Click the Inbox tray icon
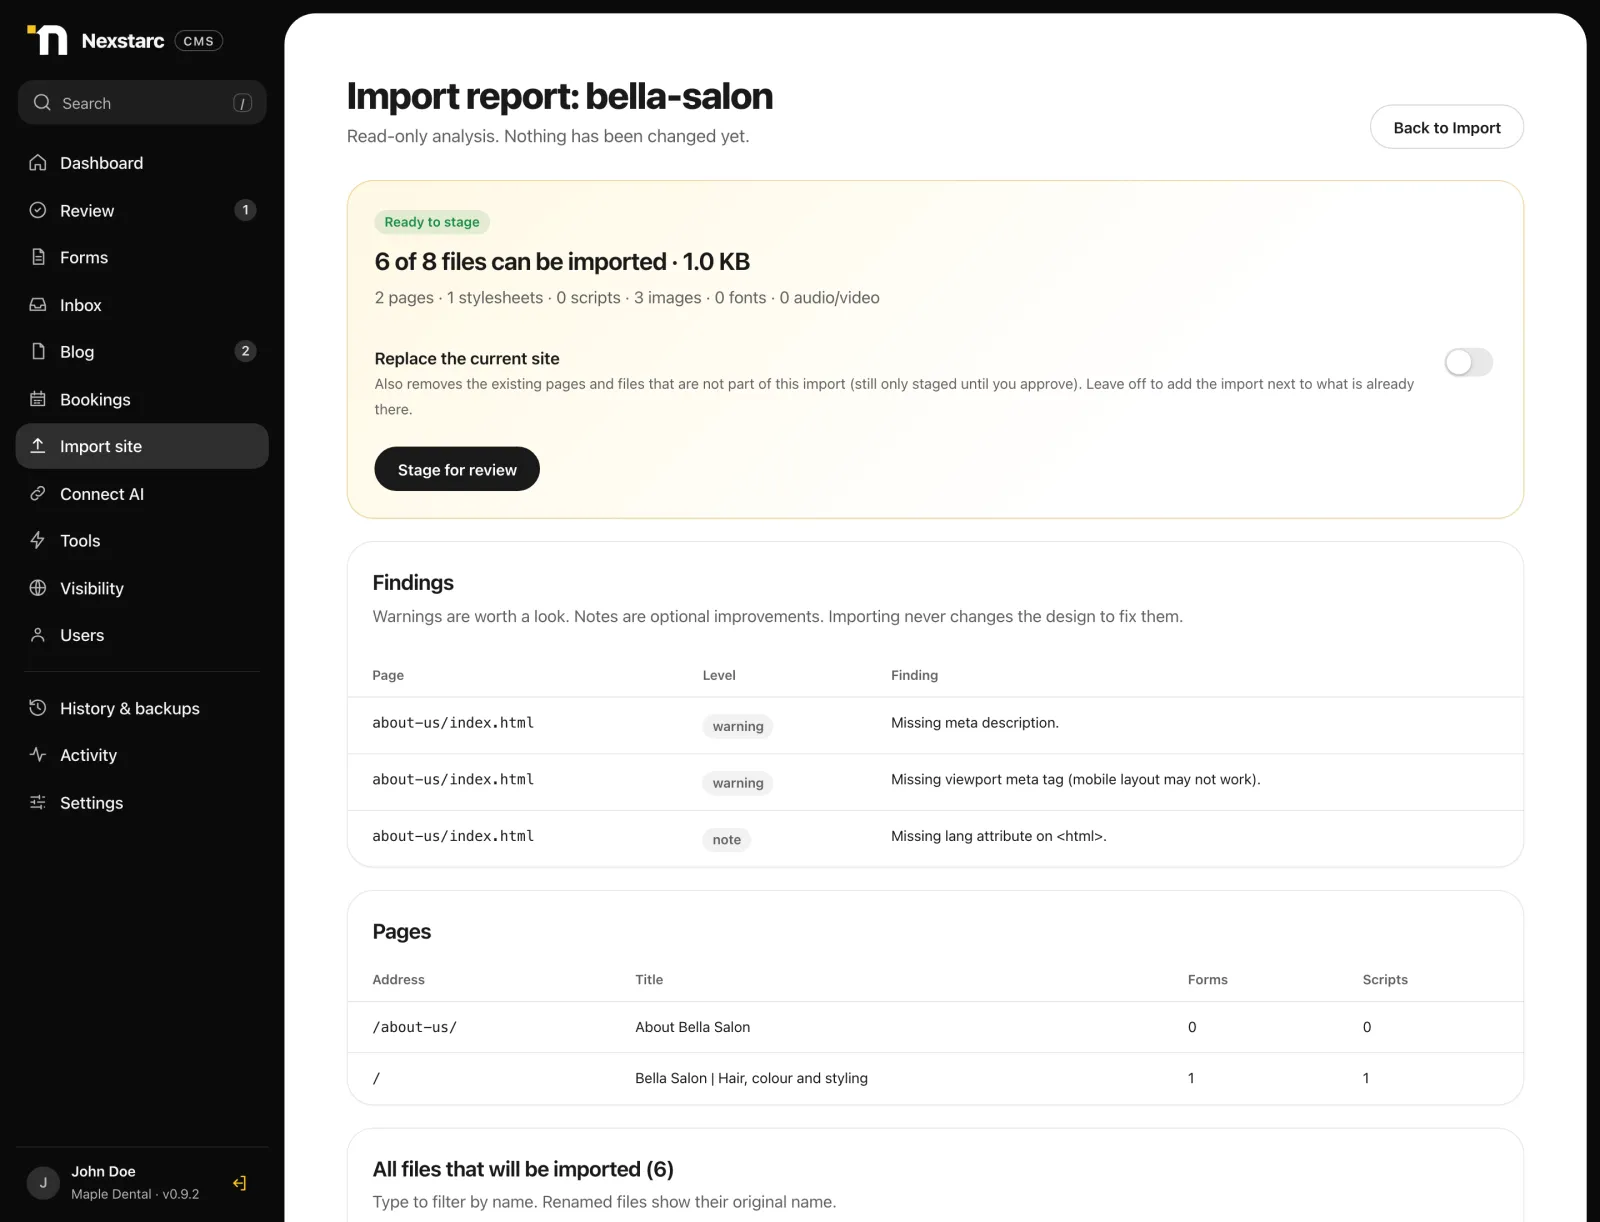 click(x=38, y=304)
